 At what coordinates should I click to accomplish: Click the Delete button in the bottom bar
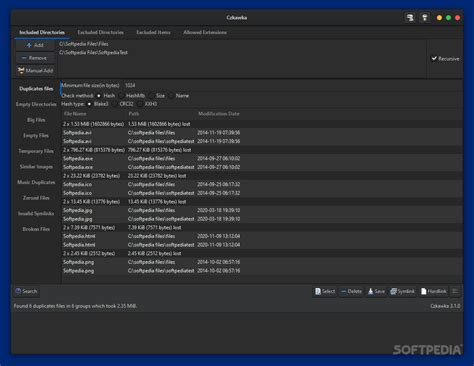pyautogui.click(x=351, y=291)
